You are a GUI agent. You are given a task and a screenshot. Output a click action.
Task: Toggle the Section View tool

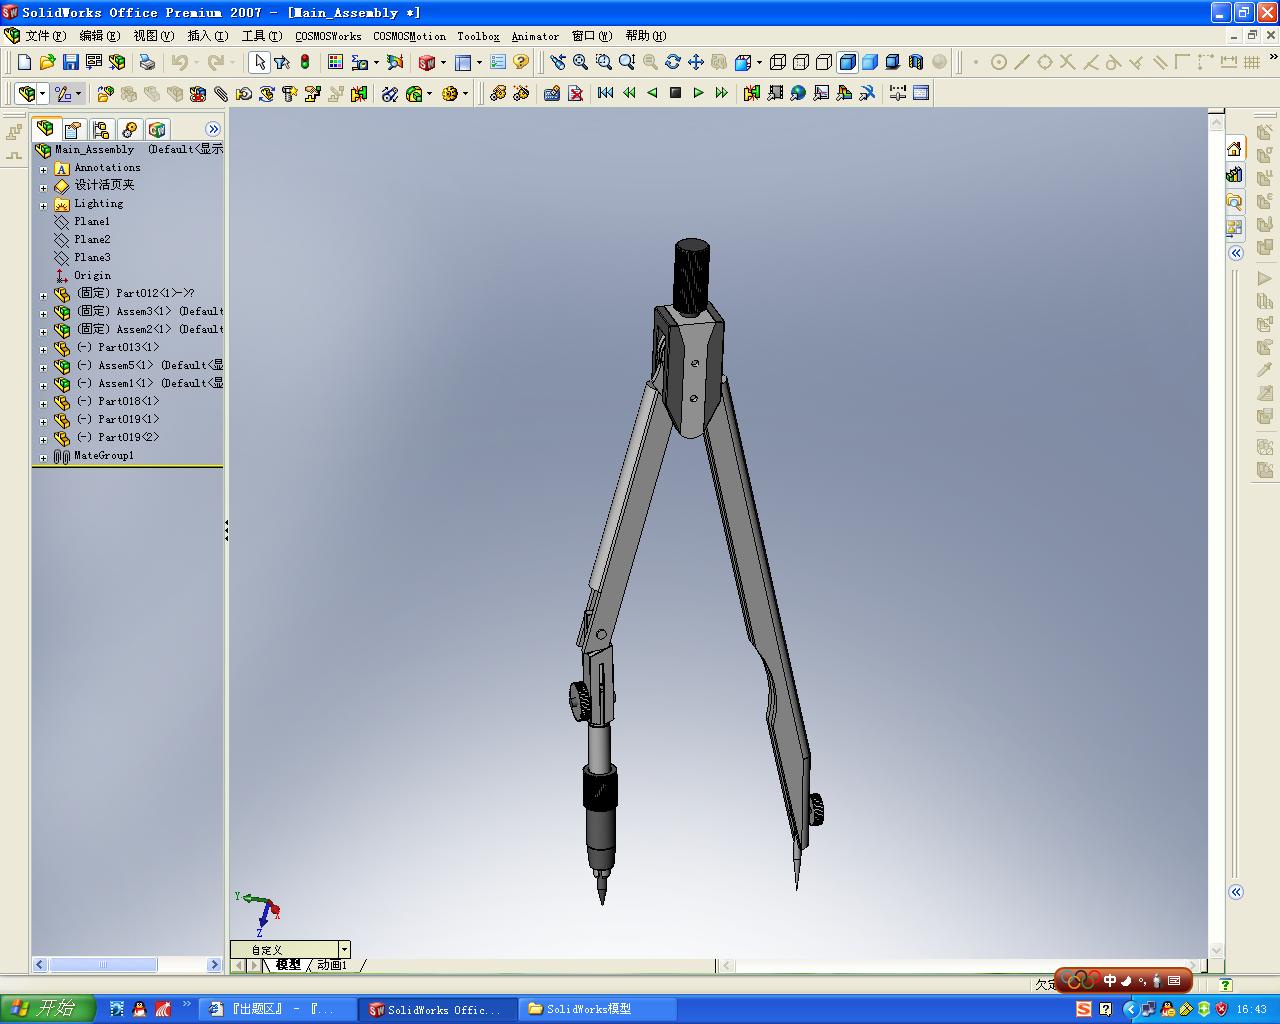pyautogui.click(x=916, y=62)
